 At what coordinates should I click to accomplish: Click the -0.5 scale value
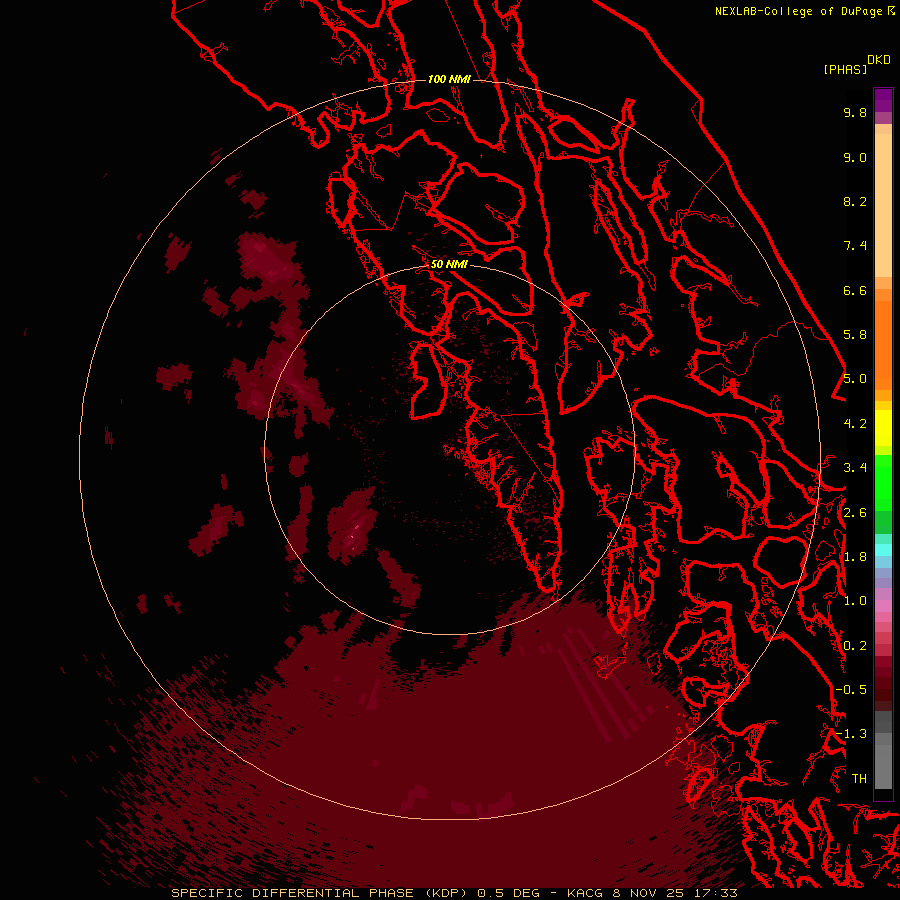(851, 690)
